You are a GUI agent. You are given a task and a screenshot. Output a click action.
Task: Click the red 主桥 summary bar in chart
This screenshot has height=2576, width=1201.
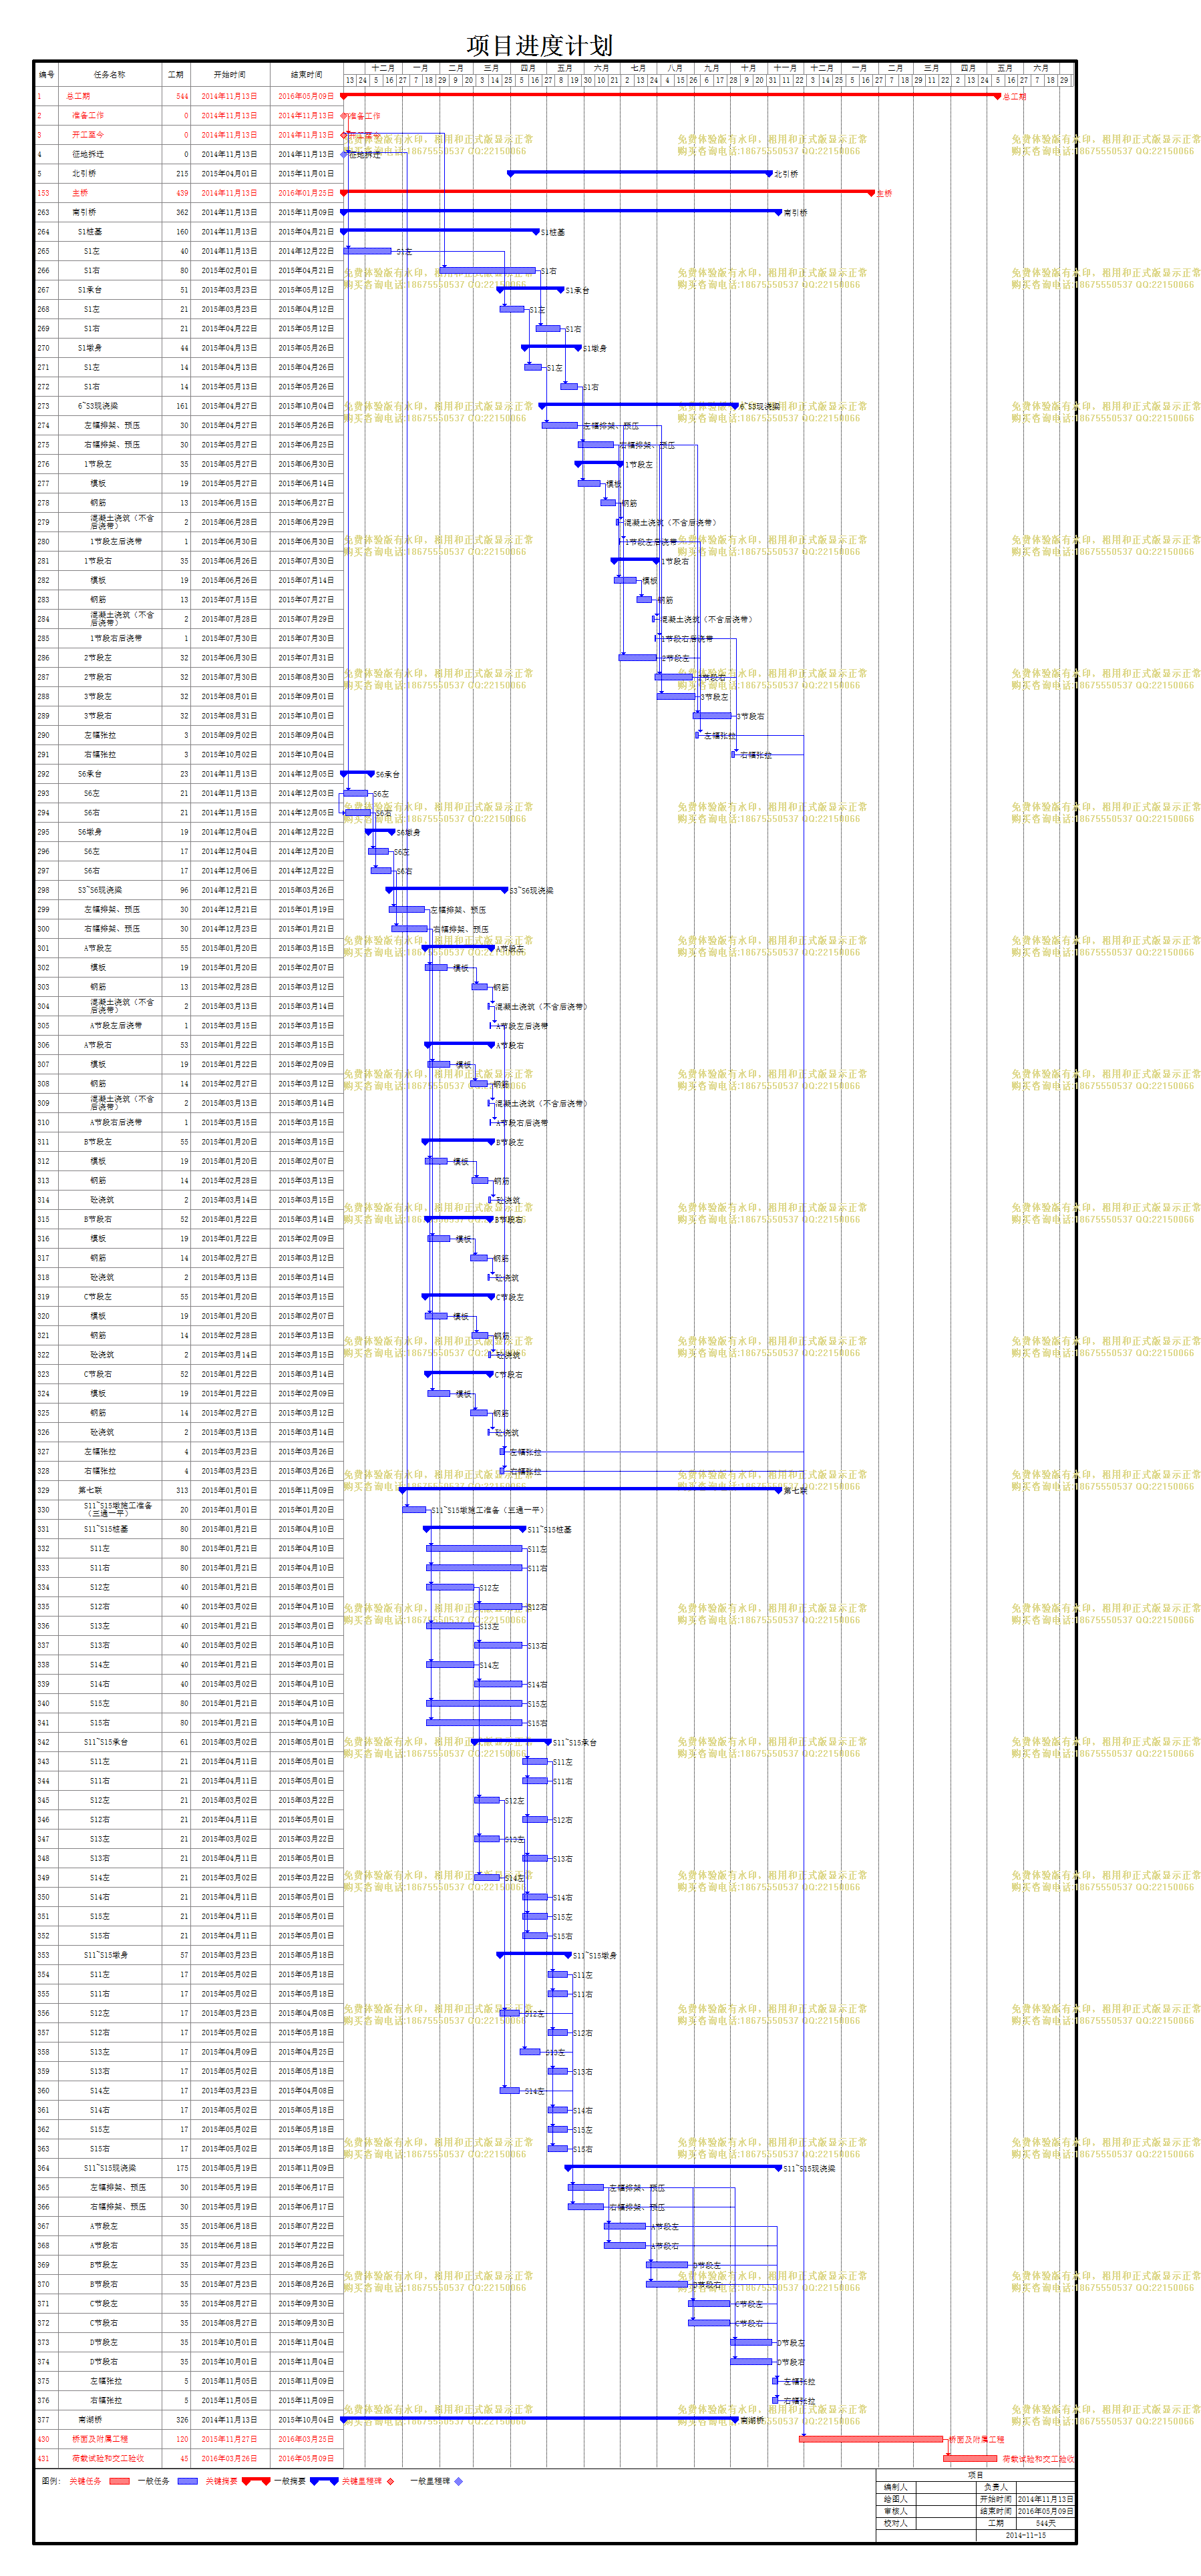[x=608, y=192]
